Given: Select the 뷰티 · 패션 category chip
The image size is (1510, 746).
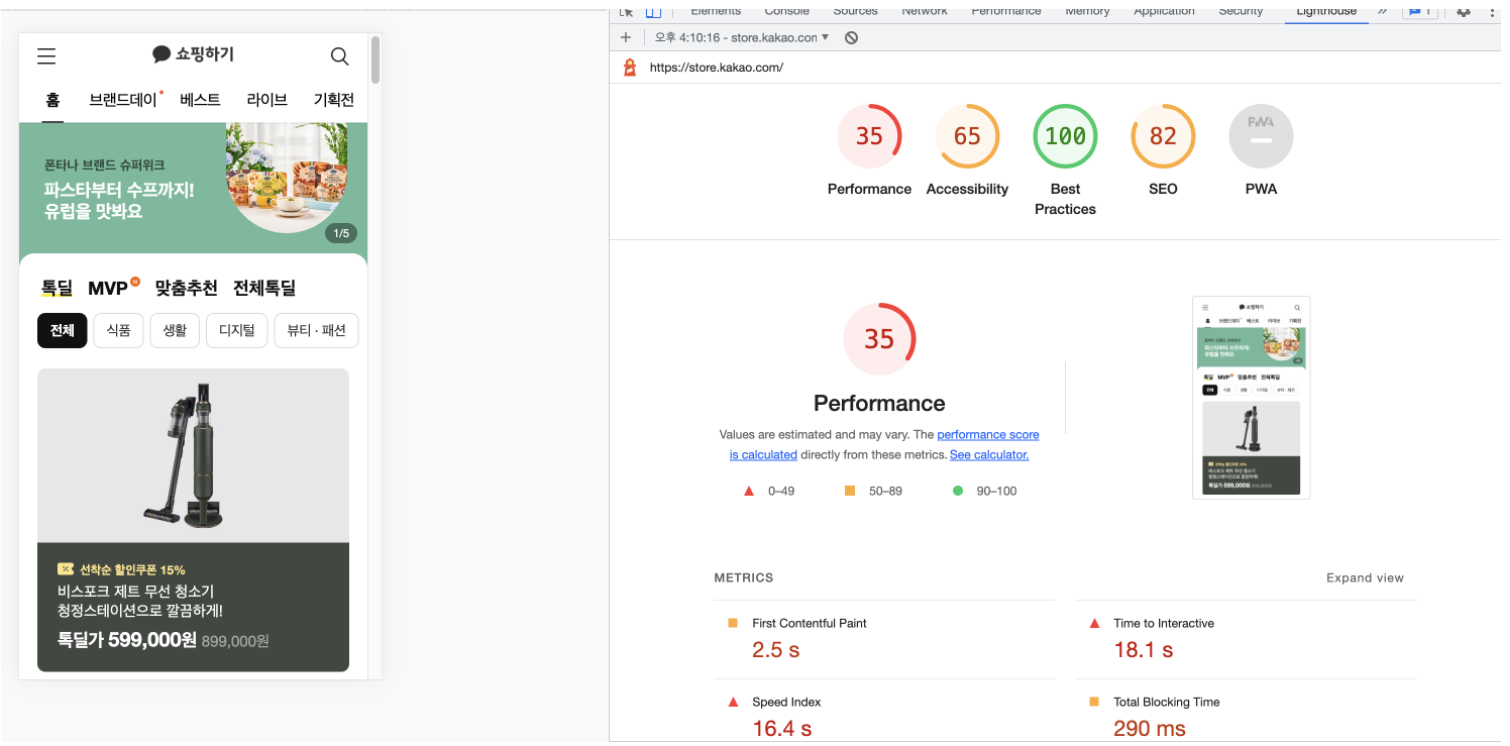Looking at the screenshot, I should (x=316, y=330).
